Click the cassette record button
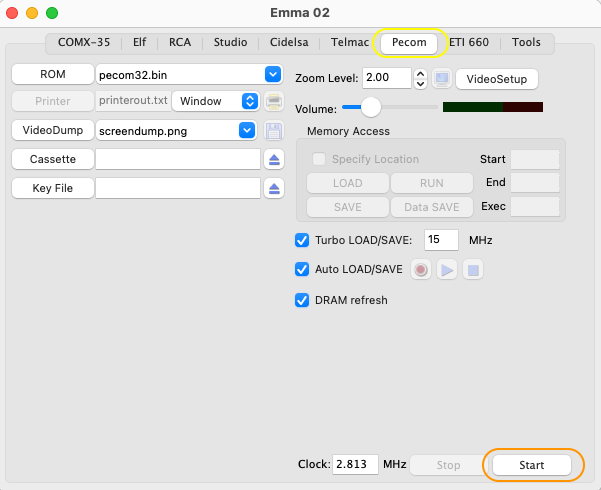 click(421, 270)
